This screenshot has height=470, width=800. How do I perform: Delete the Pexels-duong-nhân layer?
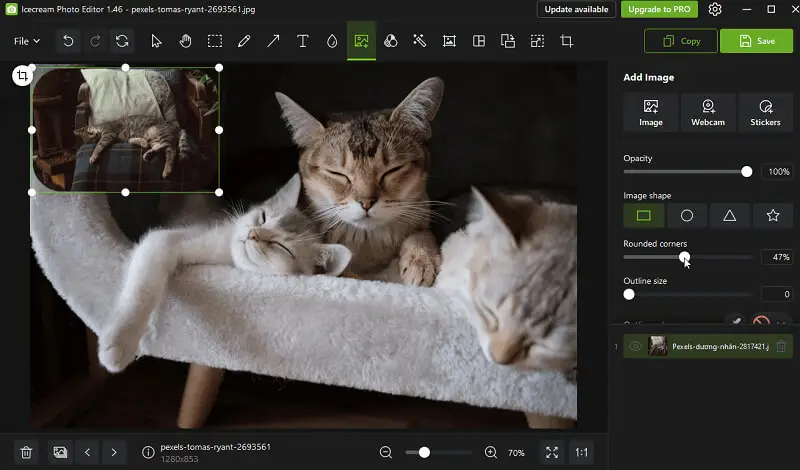point(781,347)
